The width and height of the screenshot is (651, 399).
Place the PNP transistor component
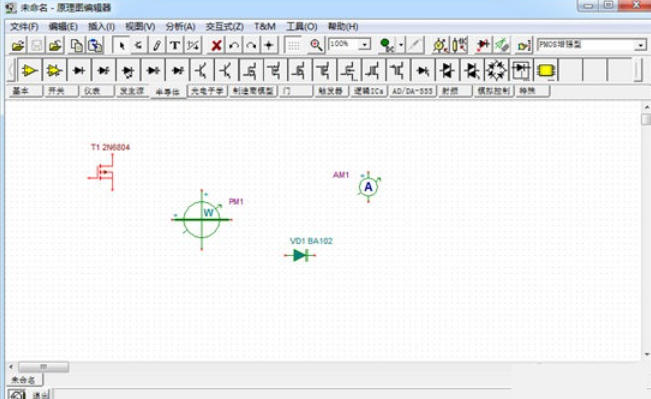pyautogui.click(x=226, y=70)
